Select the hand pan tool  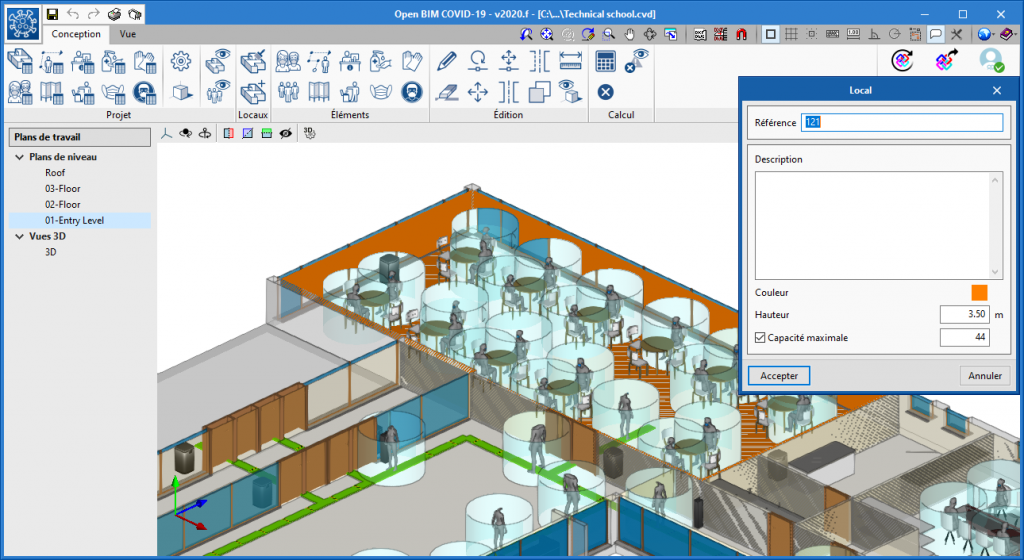(630, 34)
